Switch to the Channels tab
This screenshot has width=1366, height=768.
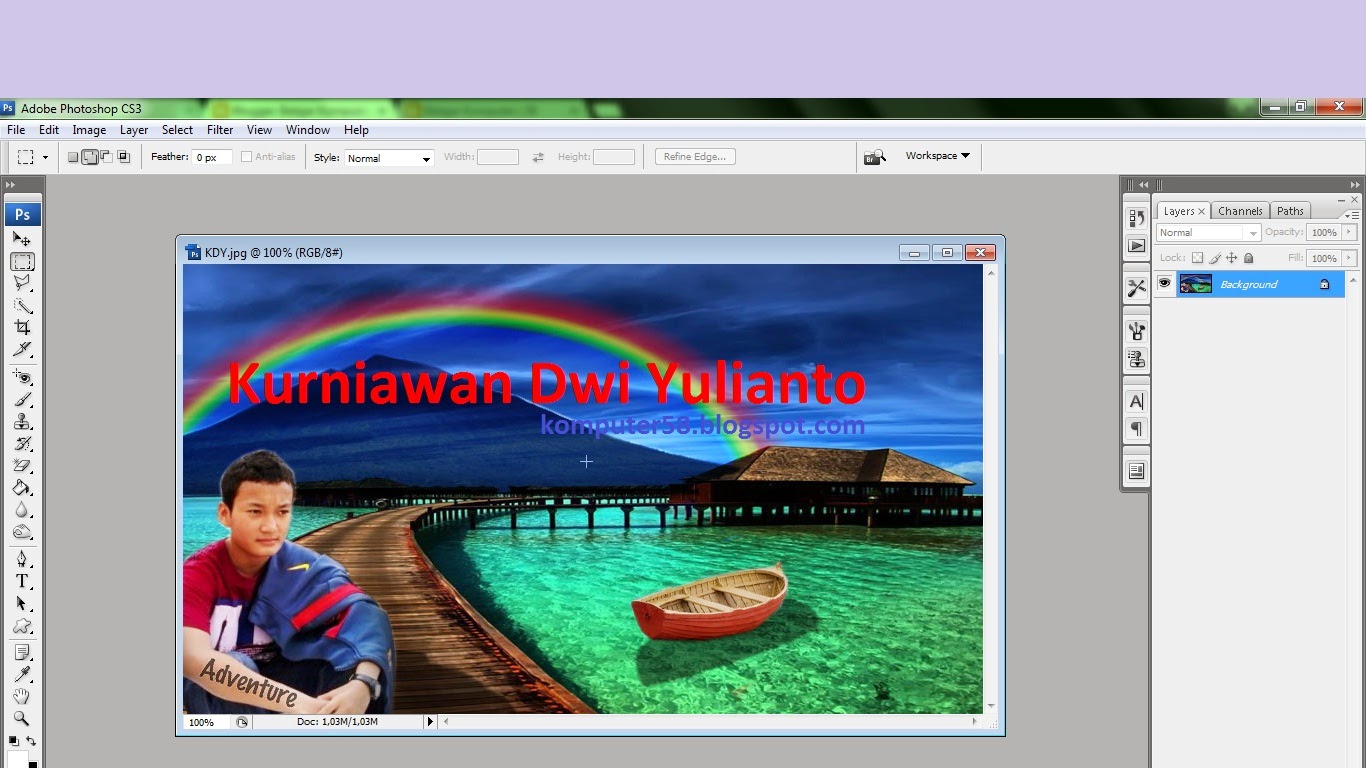pyautogui.click(x=1240, y=211)
